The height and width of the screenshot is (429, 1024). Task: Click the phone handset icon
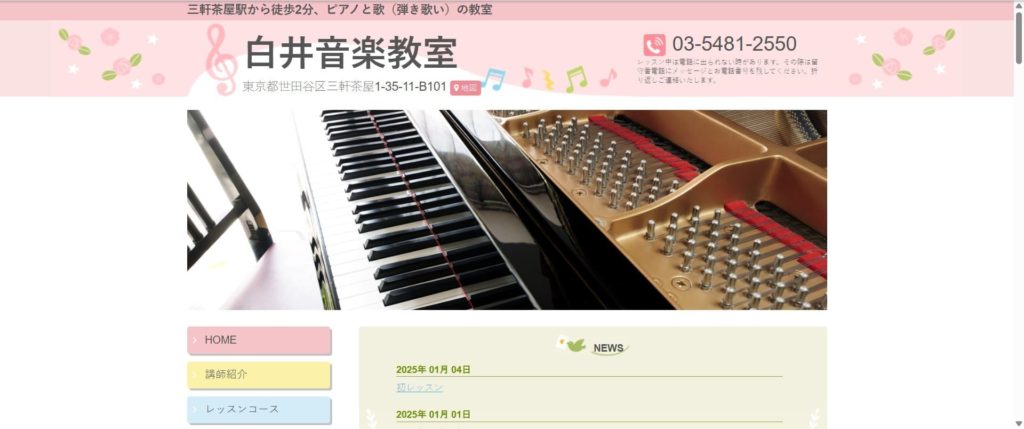coord(654,45)
